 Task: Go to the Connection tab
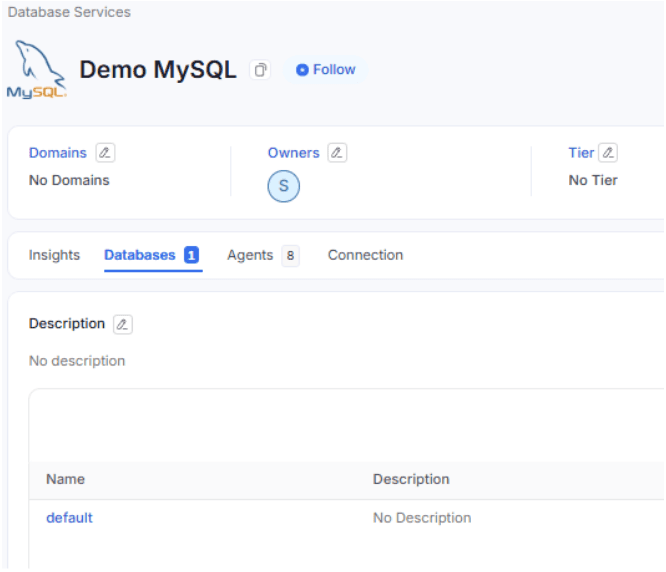click(x=365, y=255)
